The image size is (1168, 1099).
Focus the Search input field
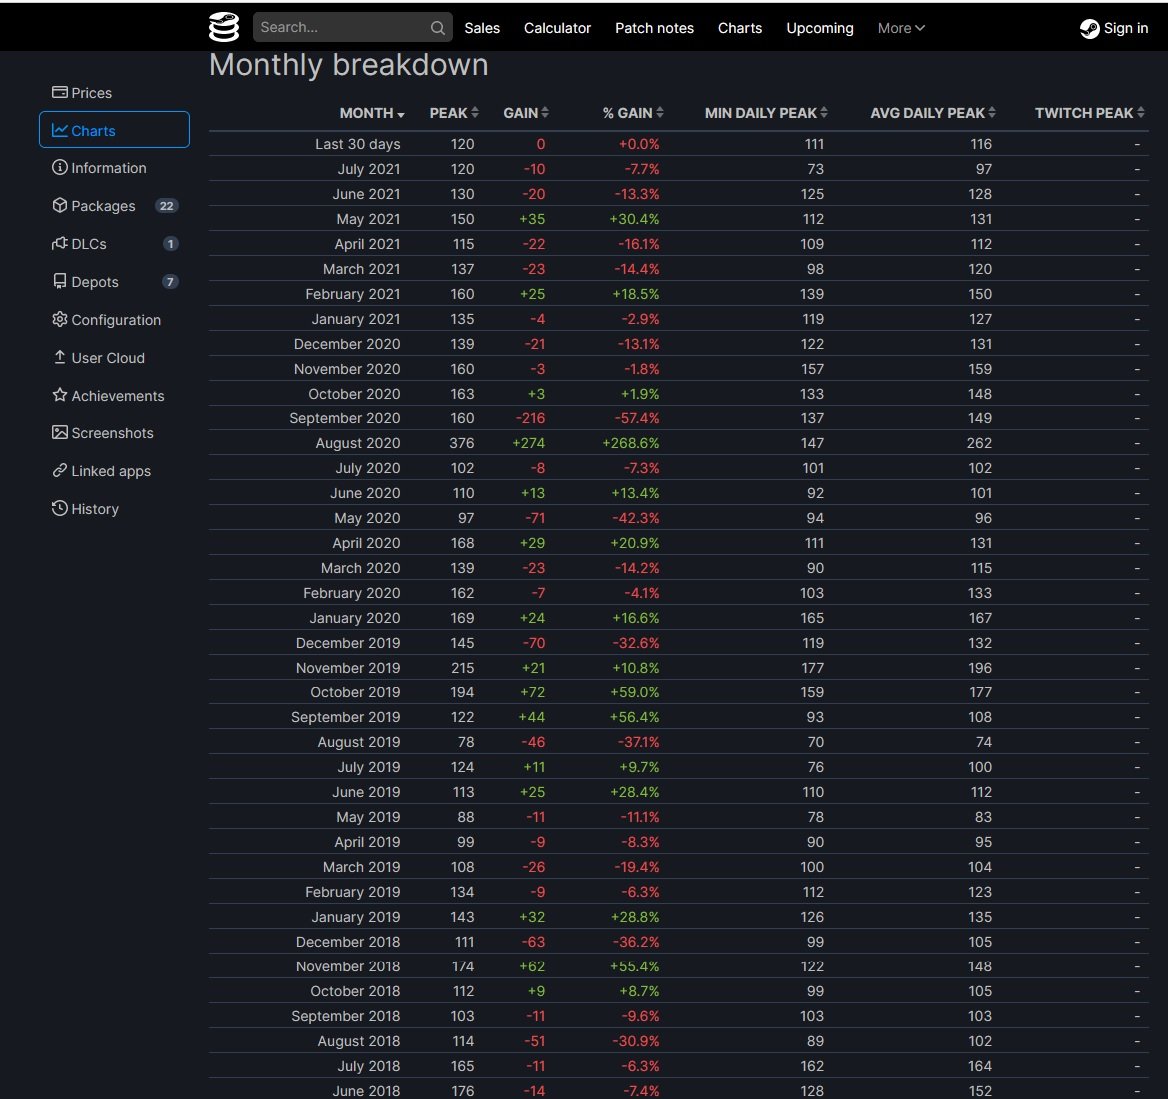340,28
